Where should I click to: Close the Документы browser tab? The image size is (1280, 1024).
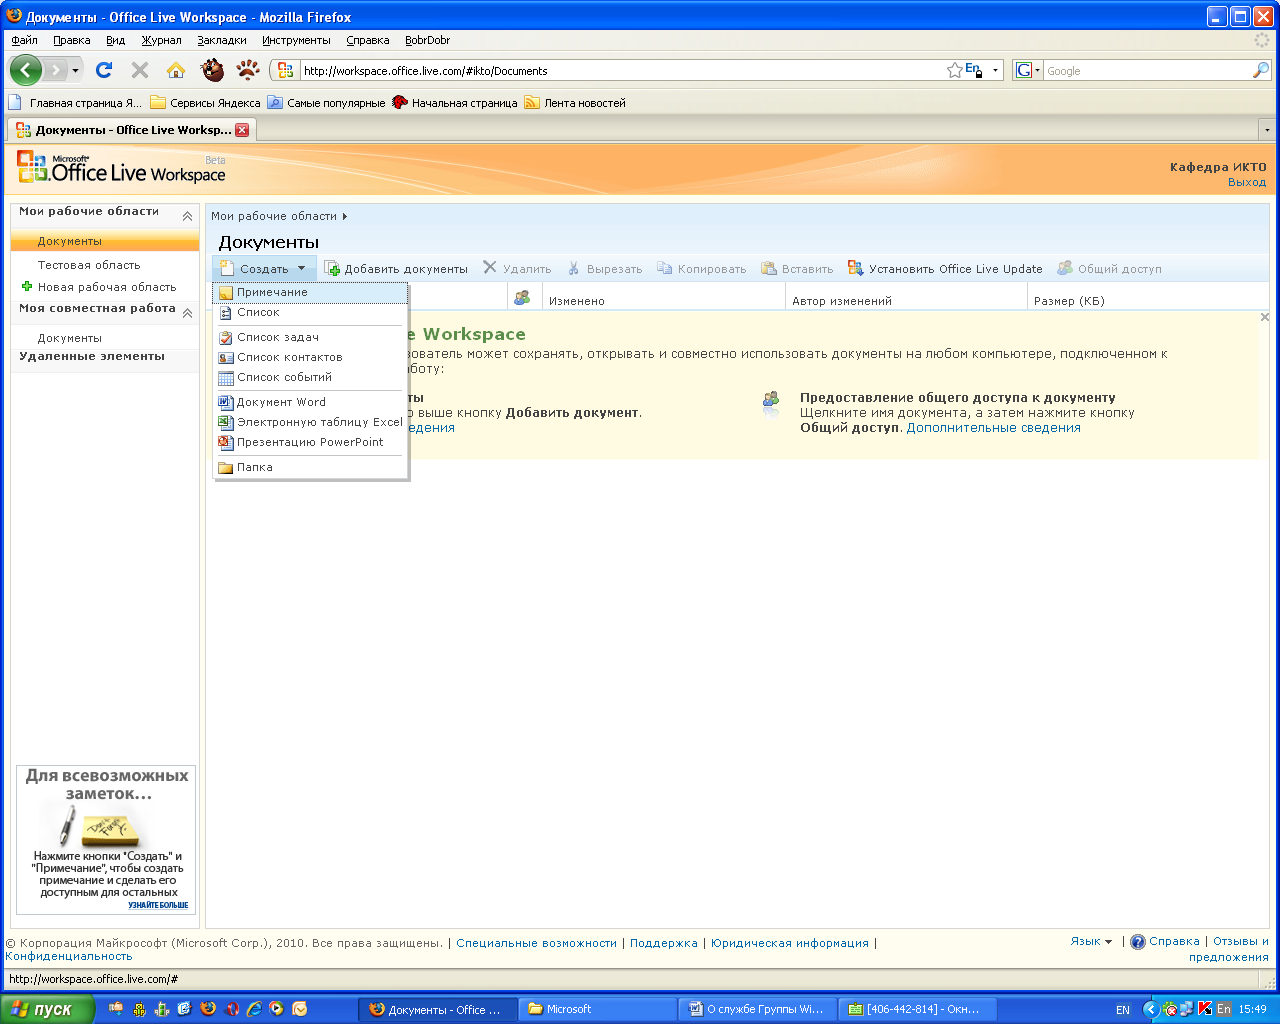242,130
